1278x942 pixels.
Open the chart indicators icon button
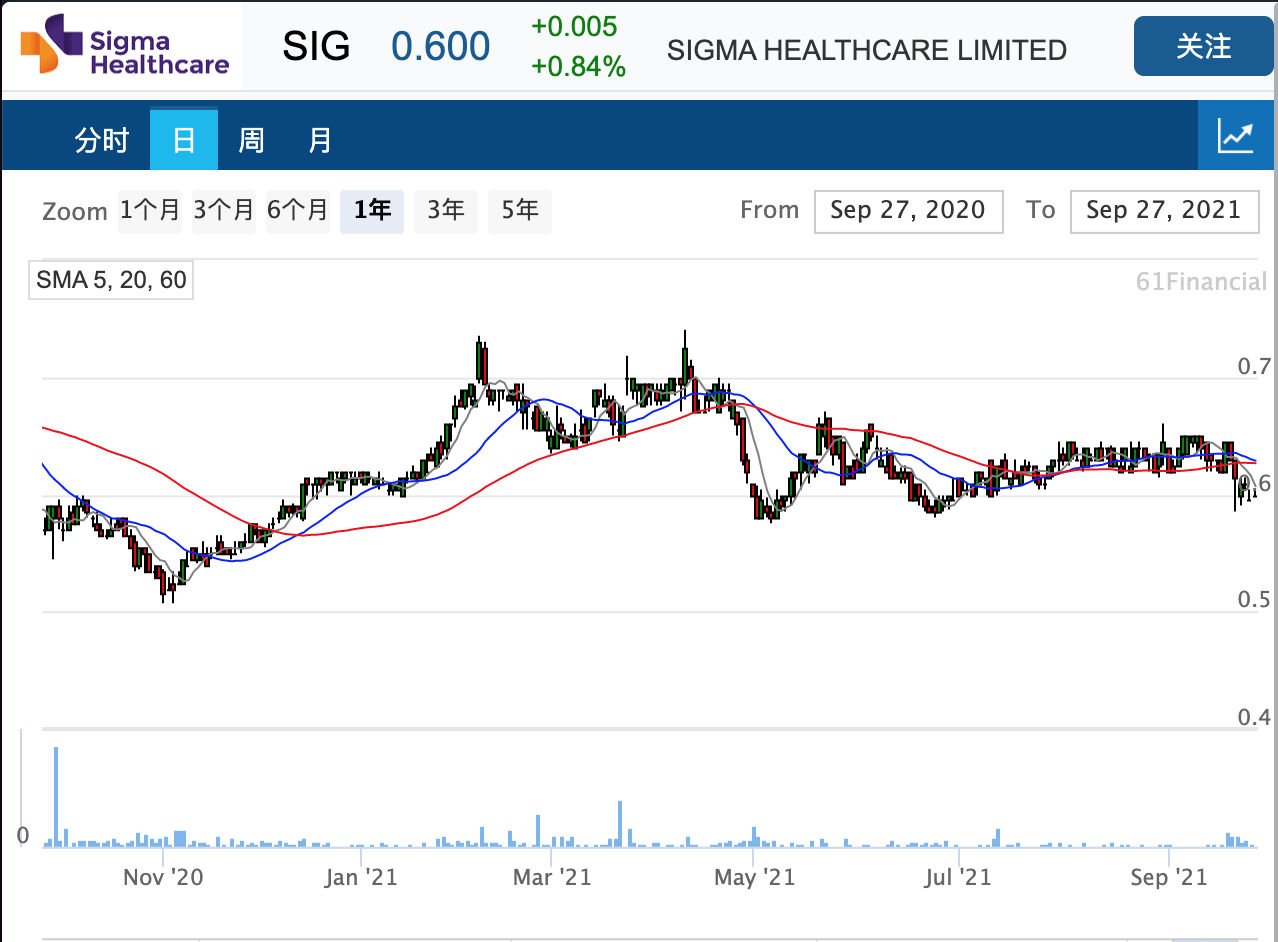1236,135
